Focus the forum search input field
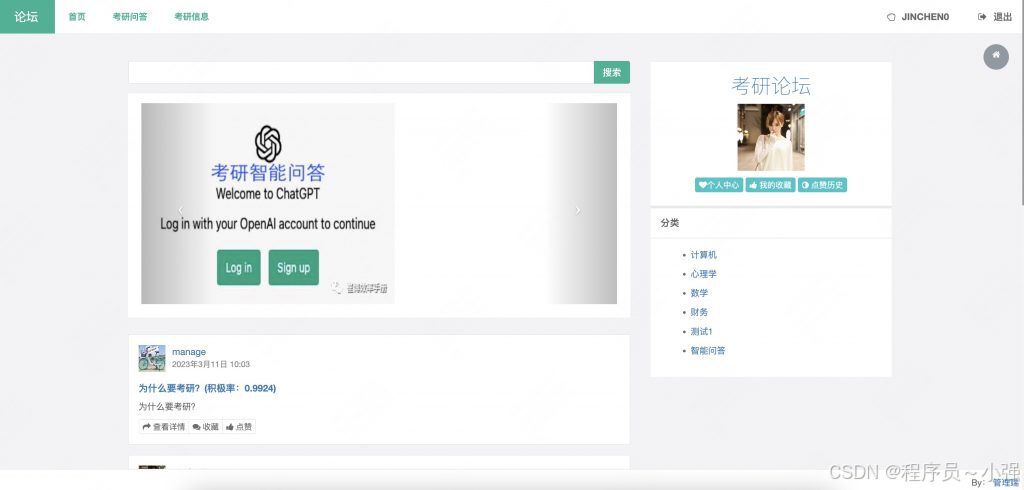Image resolution: width=1024 pixels, height=490 pixels. pos(361,73)
